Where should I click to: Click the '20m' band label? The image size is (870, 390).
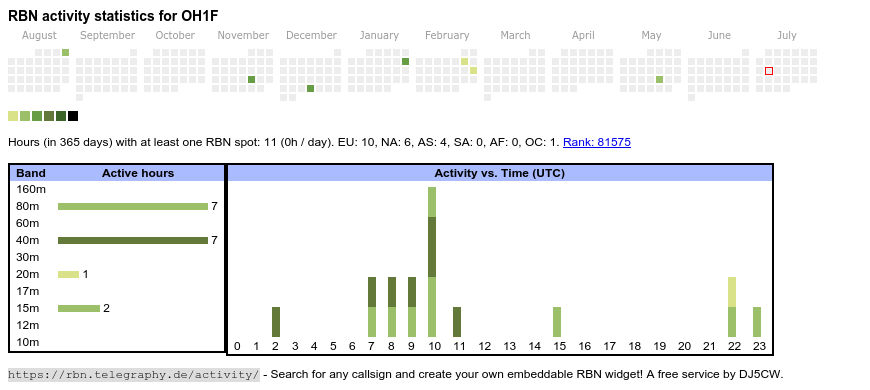pyautogui.click(x=28, y=274)
